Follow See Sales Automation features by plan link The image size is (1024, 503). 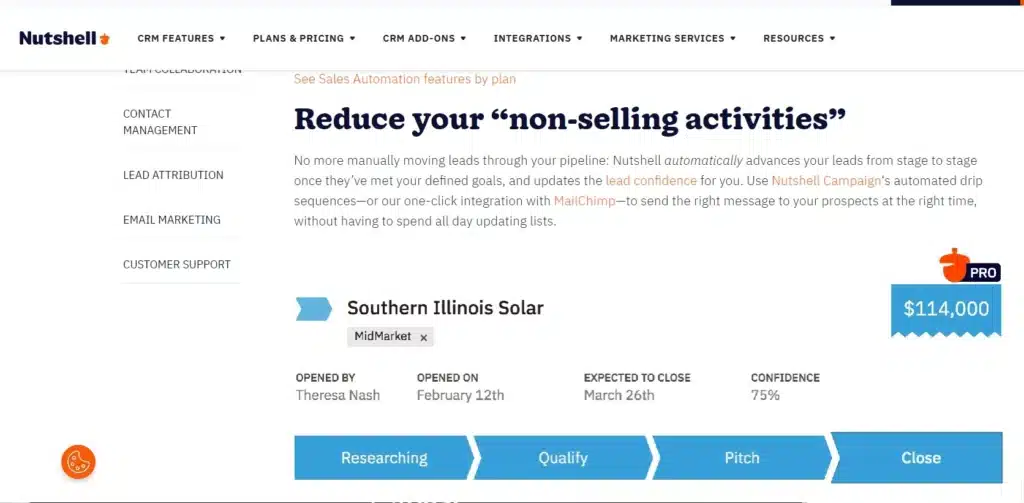[405, 79]
